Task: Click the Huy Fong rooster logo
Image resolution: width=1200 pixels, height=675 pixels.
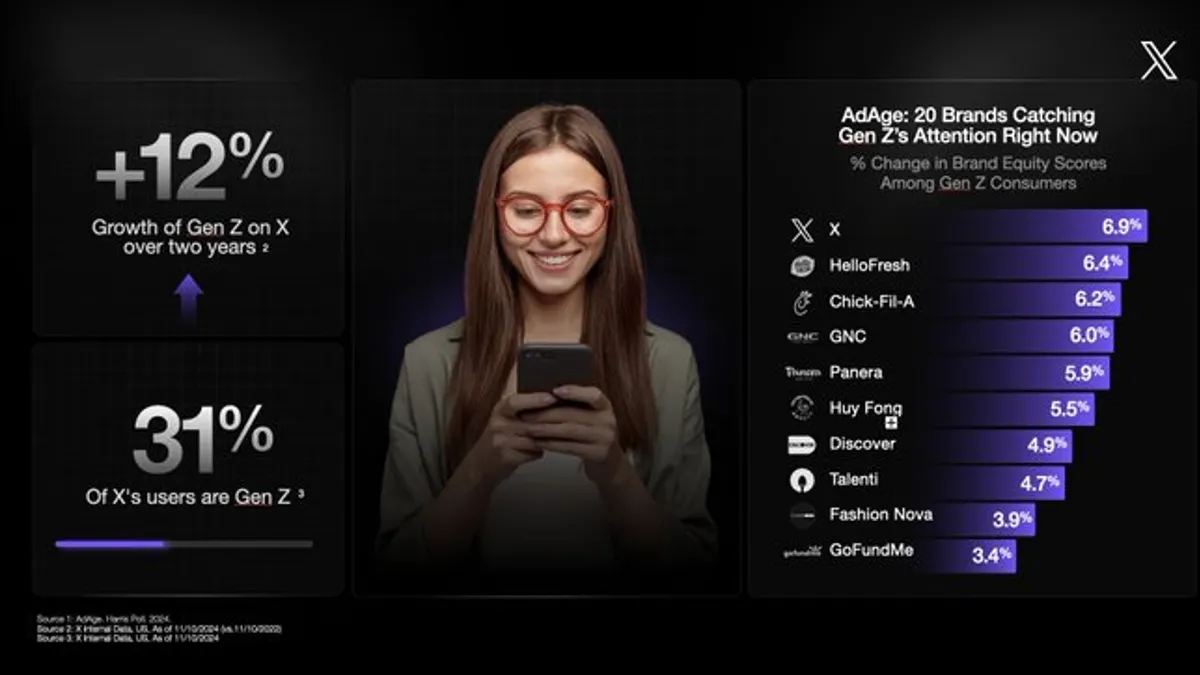Action: 802,408
